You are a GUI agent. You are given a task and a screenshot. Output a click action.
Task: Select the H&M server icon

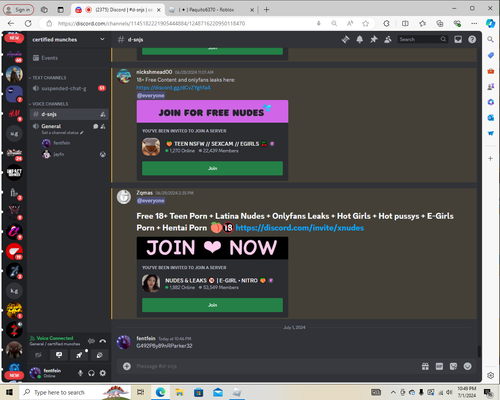coord(14,114)
